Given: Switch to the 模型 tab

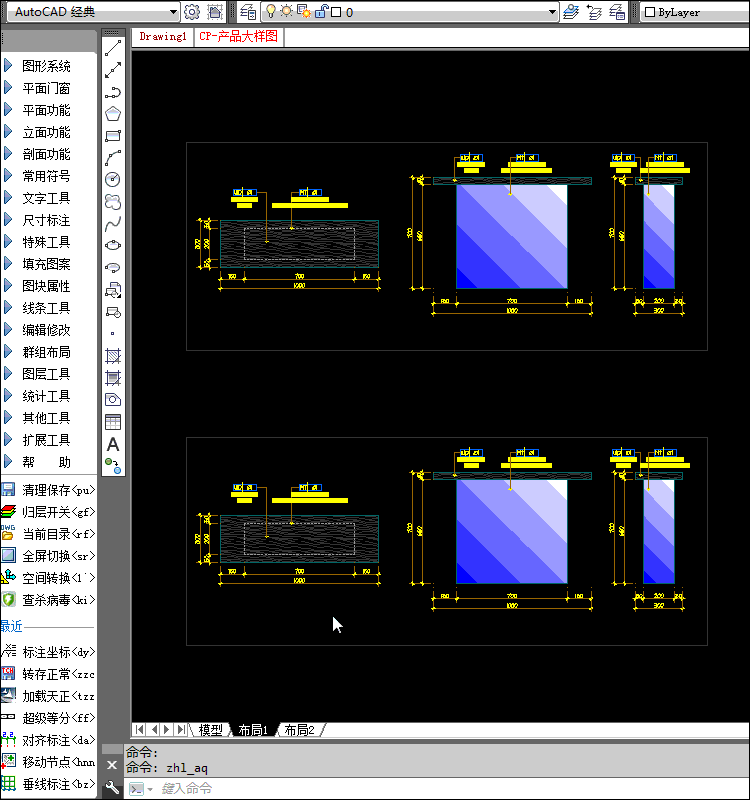Looking at the screenshot, I should [210, 730].
